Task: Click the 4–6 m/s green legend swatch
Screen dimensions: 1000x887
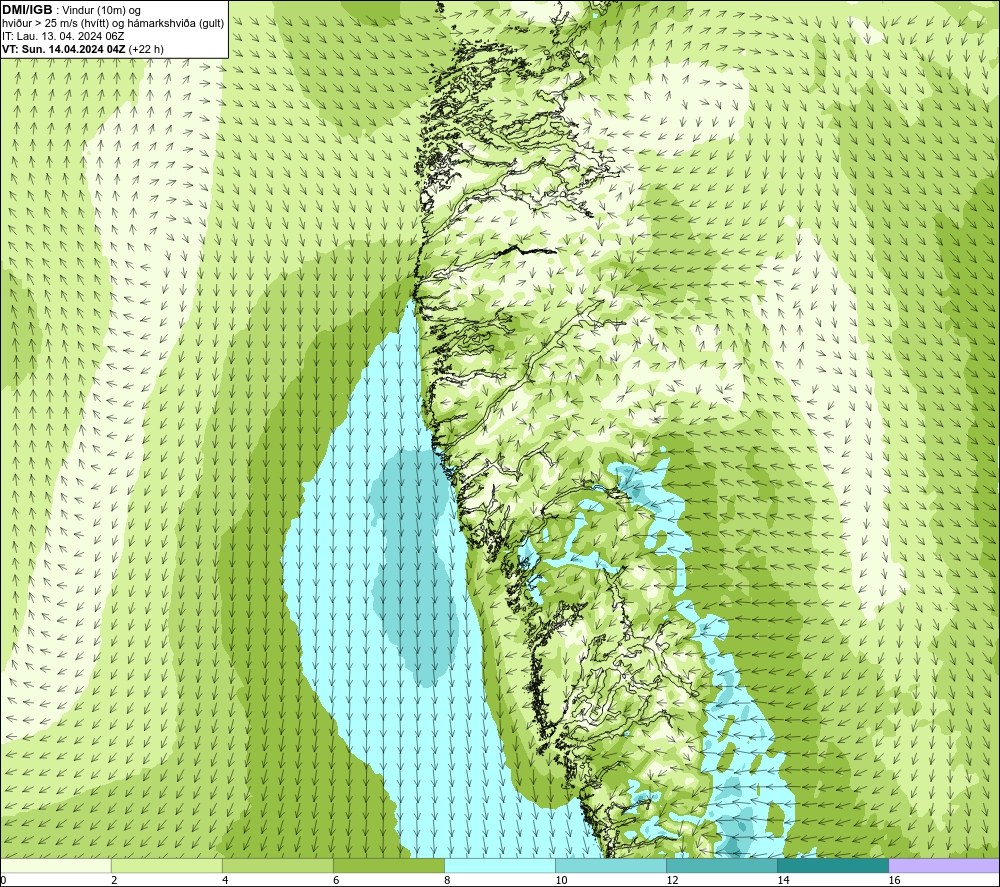Action: coord(277,866)
